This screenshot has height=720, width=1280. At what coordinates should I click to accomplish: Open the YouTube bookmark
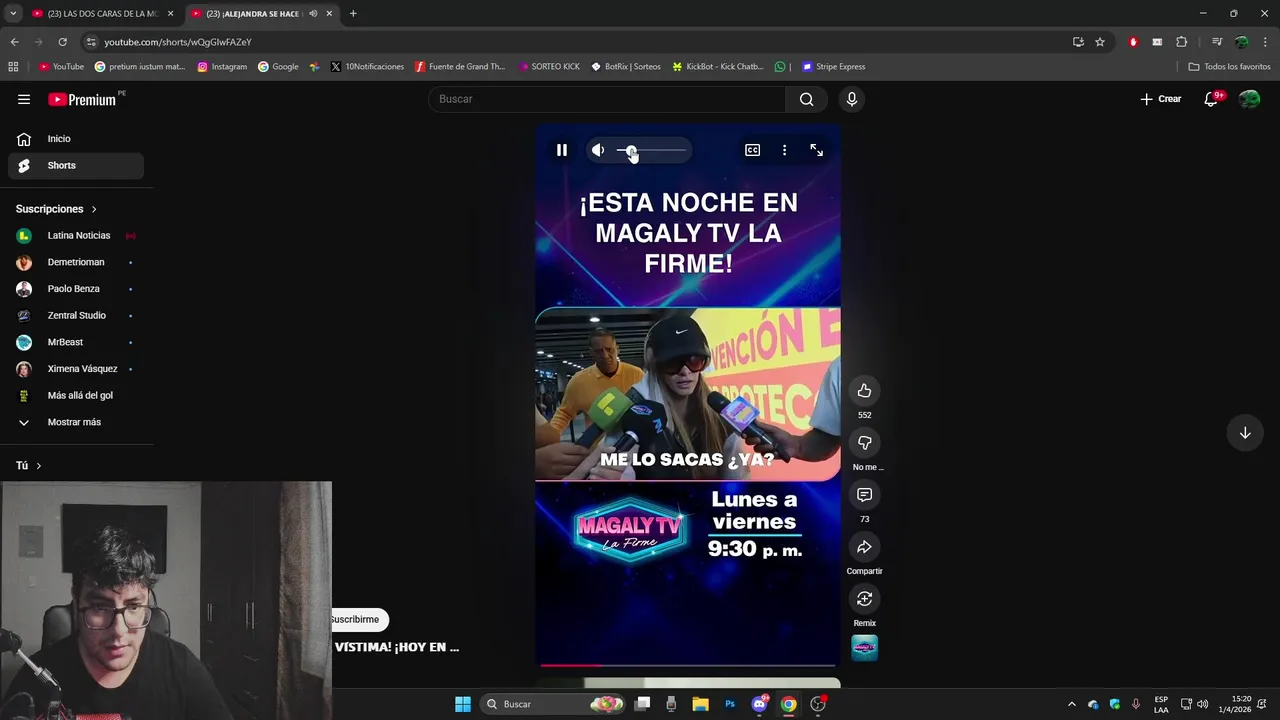point(61,67)
